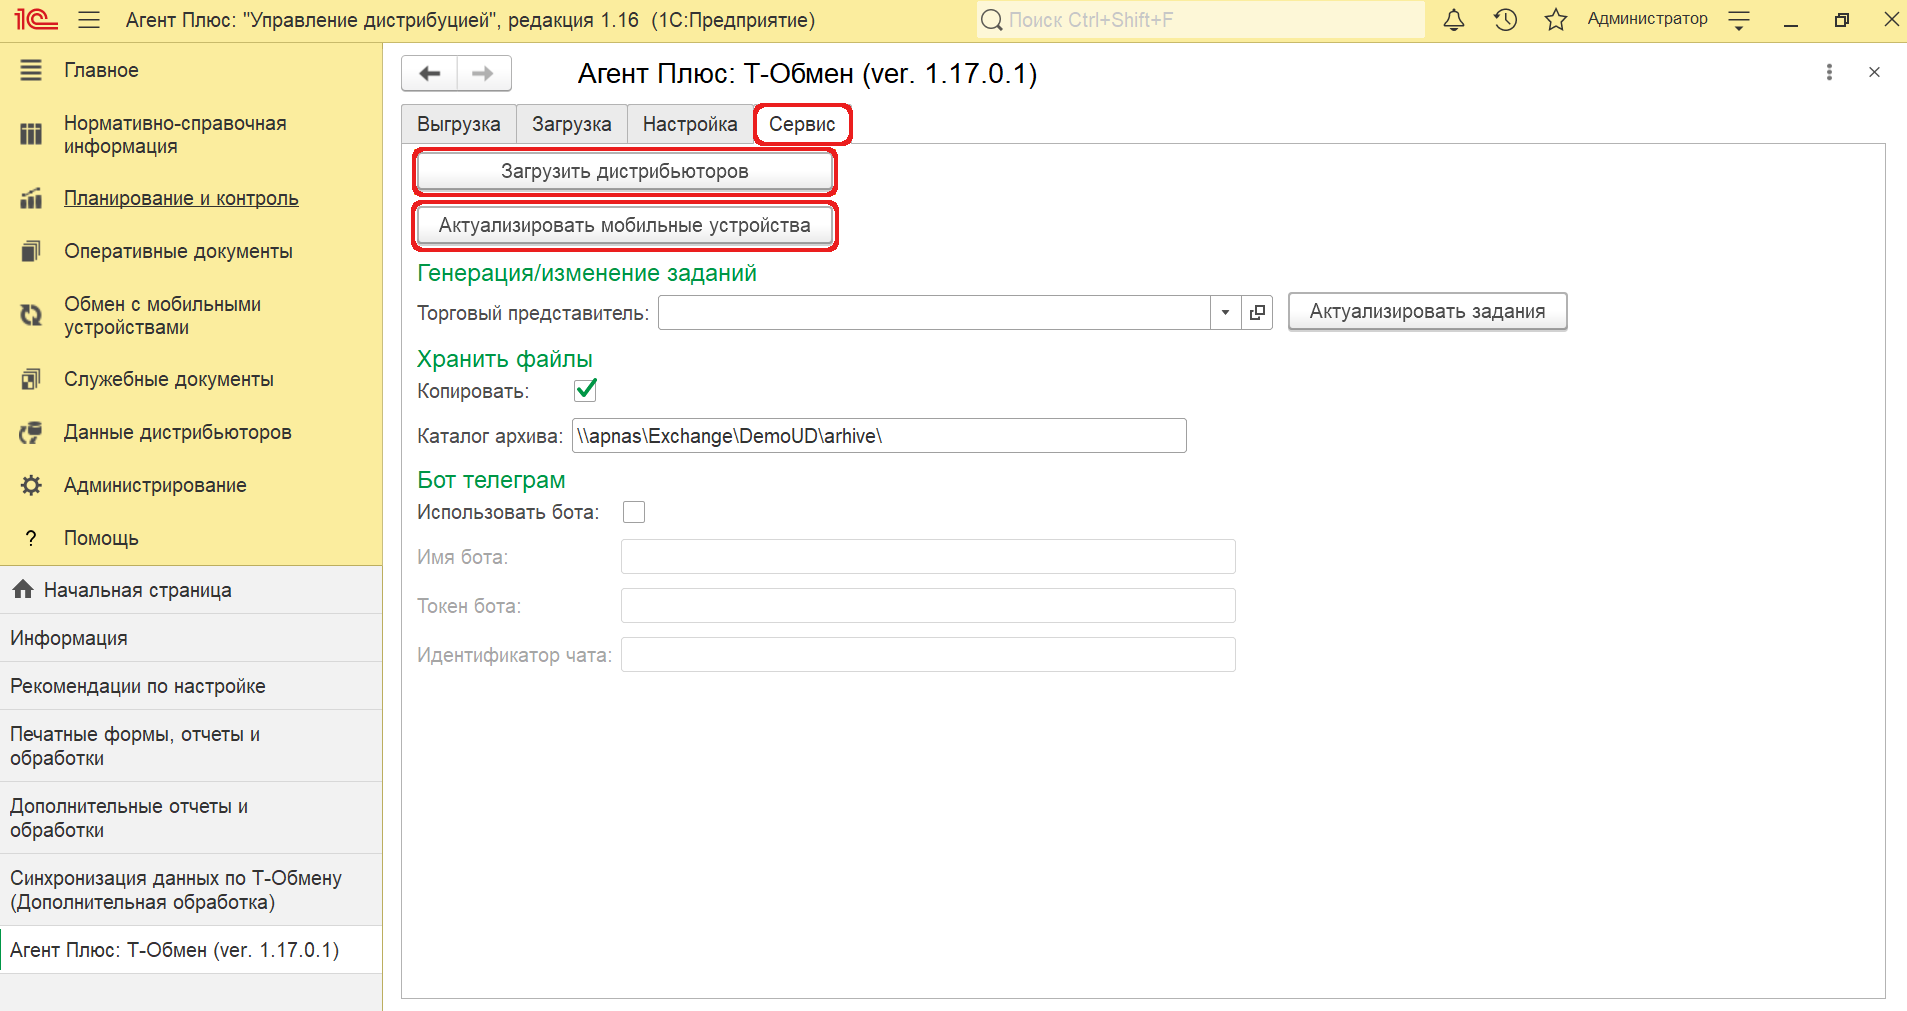The image size is (1907, 1011).
Task: Click the Оперативные документы icon
Action: click(31, 251)
